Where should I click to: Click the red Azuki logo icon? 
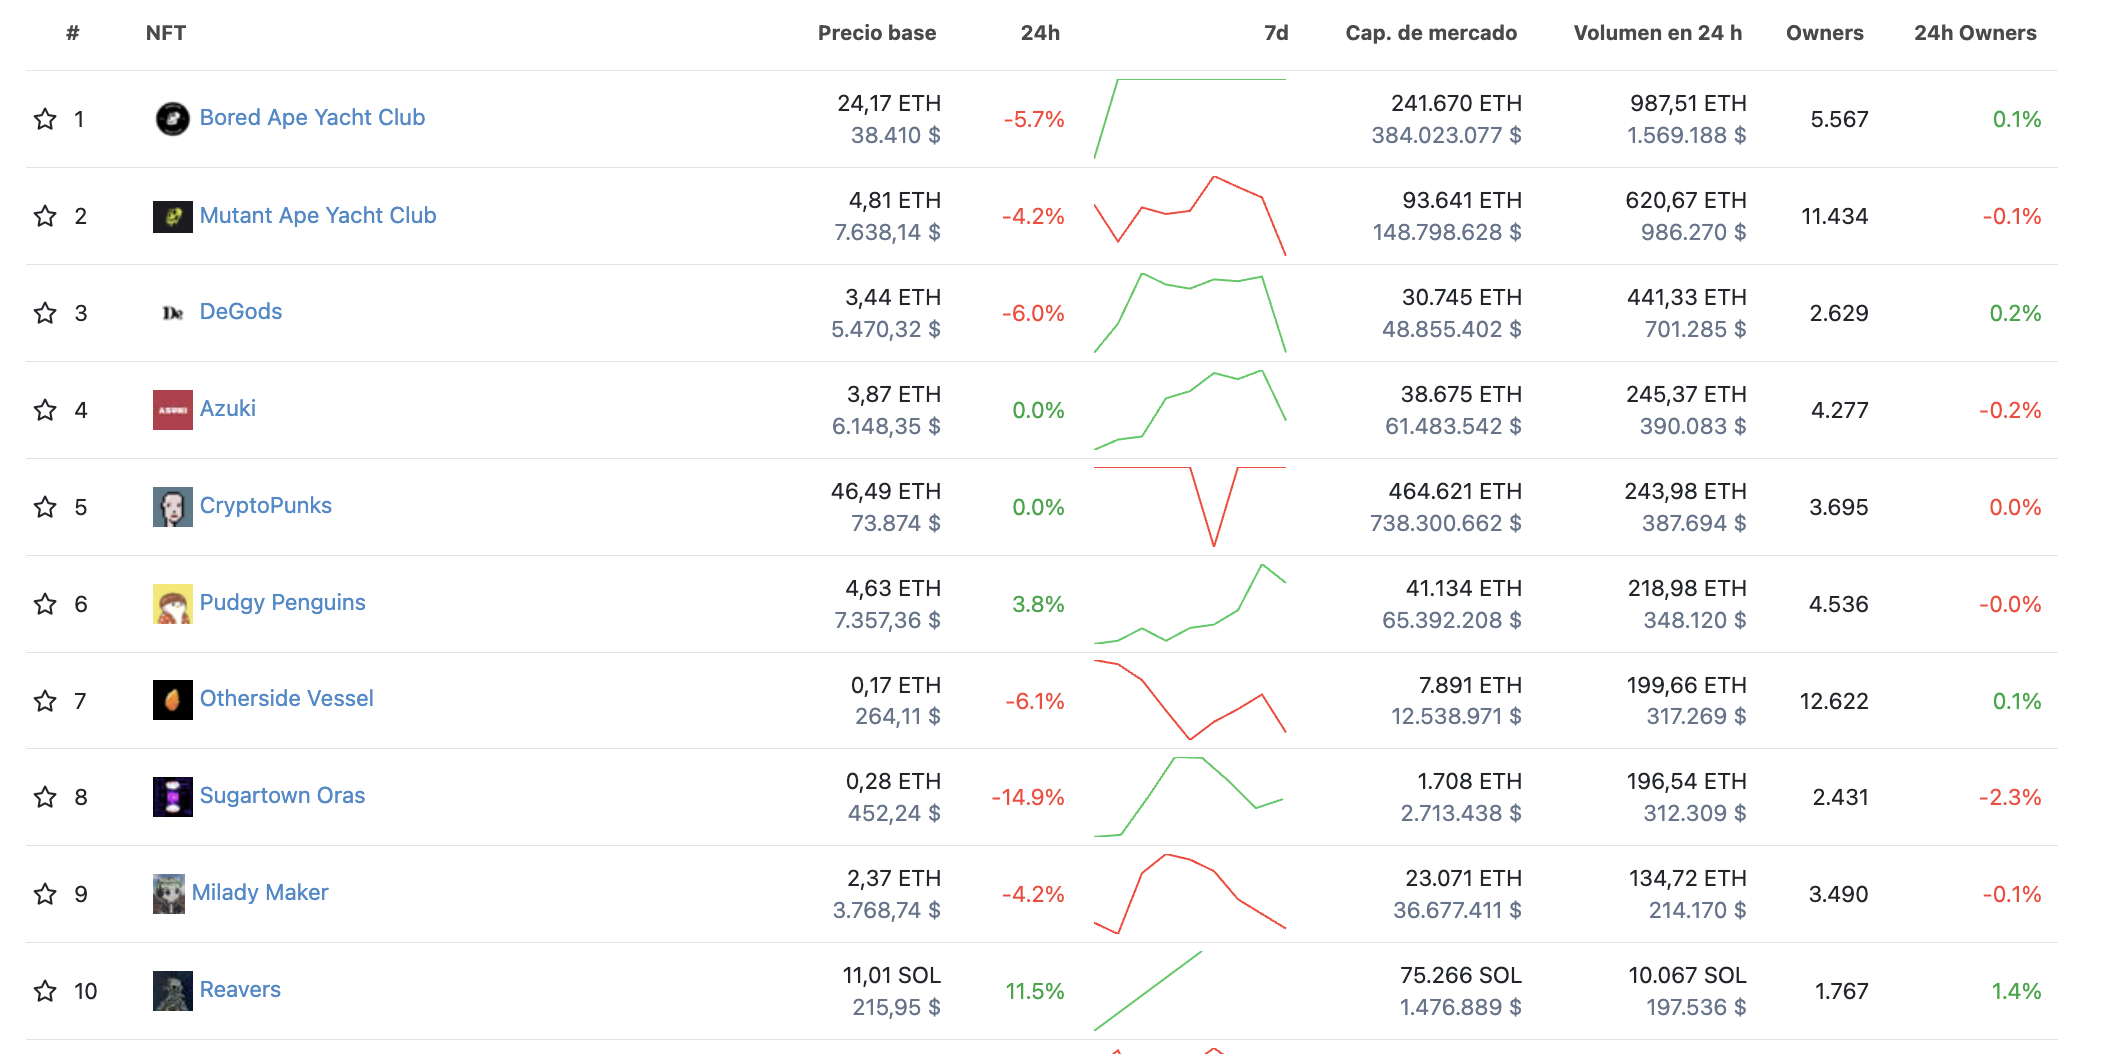(172, 410)
